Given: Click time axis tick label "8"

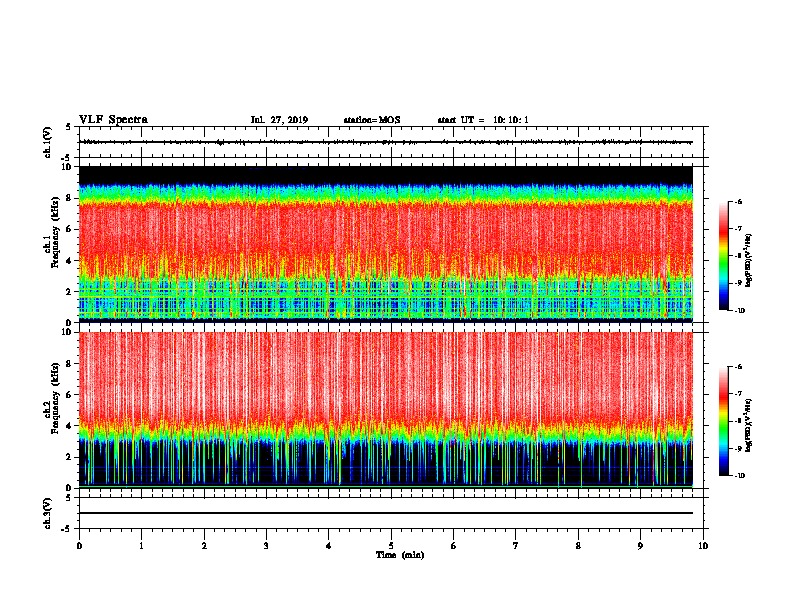Looking at the screenshot, I should pos(578,546).
